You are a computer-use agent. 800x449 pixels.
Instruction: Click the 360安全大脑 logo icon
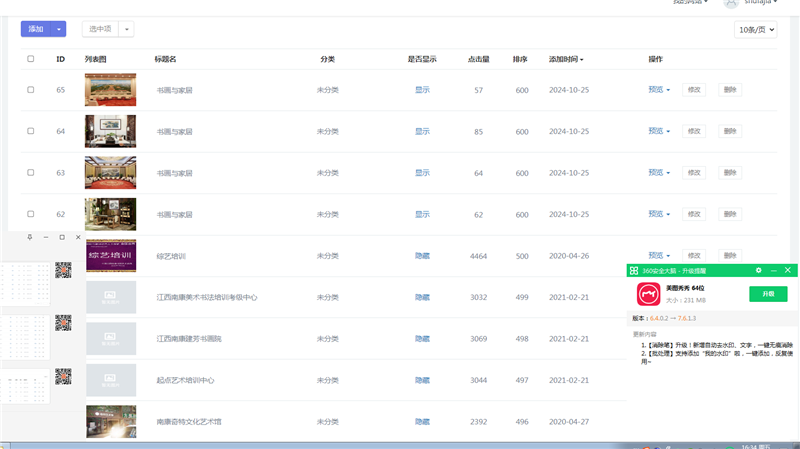(x=634, y=271)
